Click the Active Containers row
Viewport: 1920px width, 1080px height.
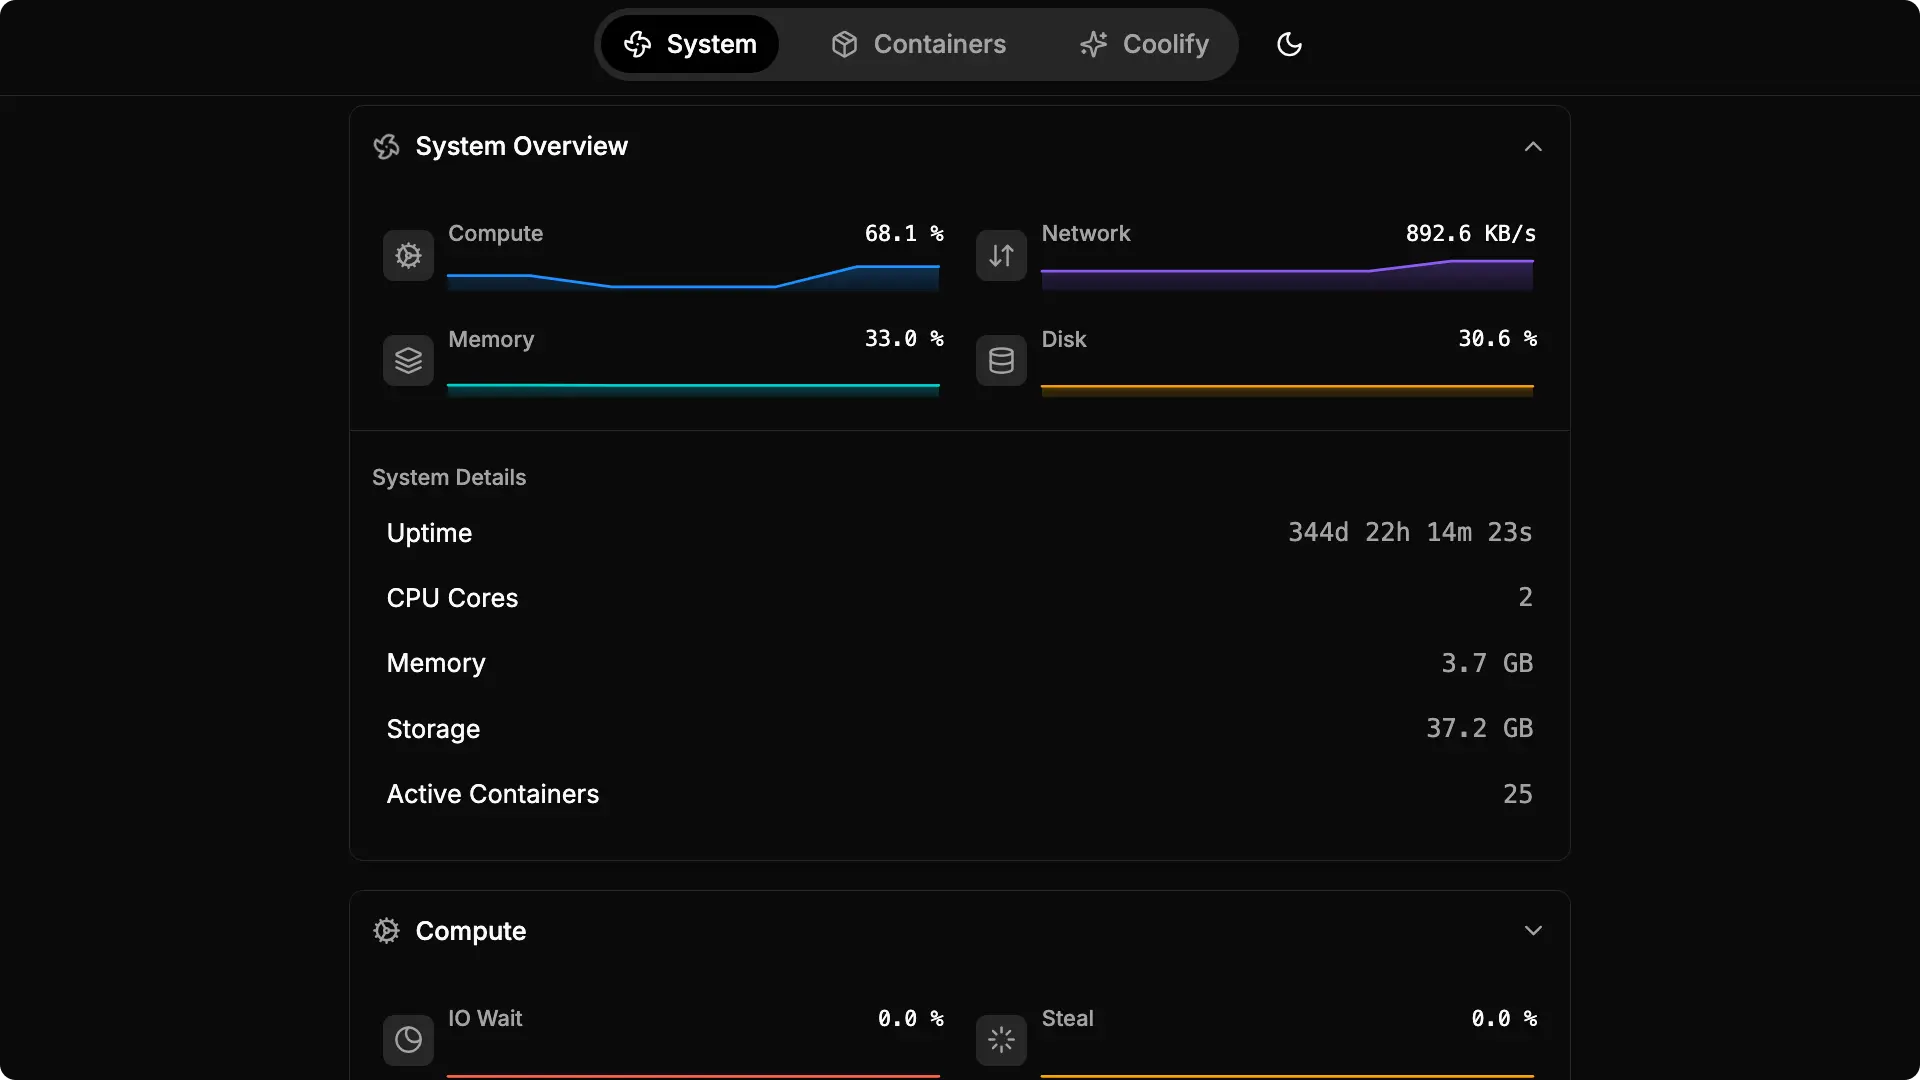[959, 794]
